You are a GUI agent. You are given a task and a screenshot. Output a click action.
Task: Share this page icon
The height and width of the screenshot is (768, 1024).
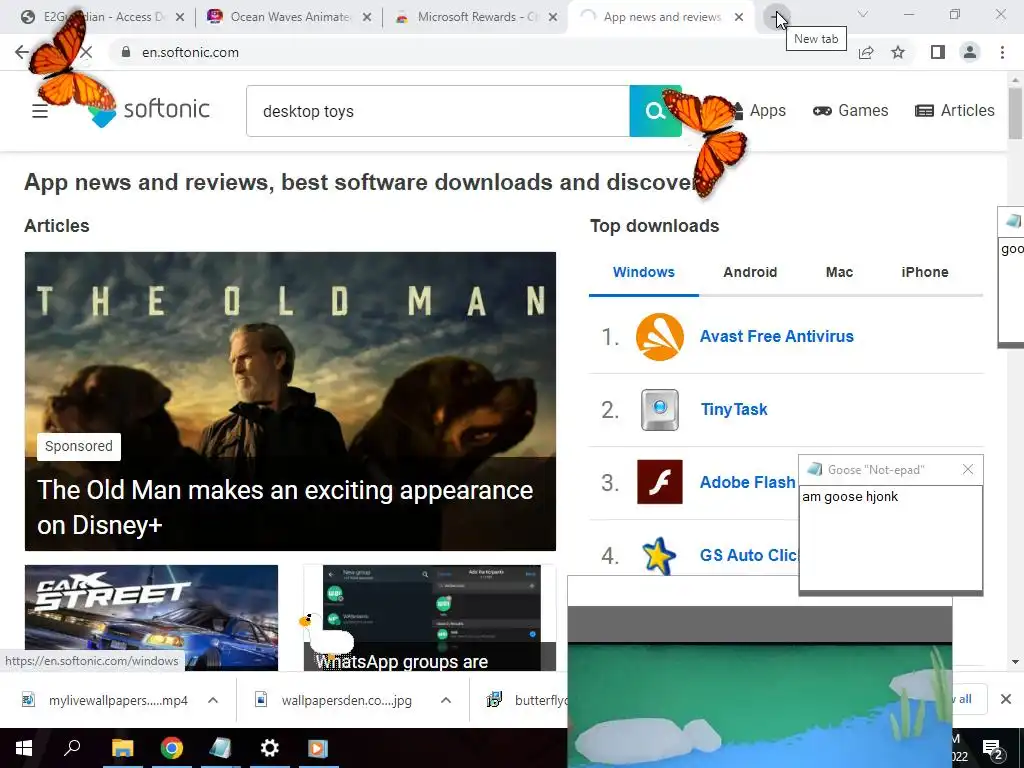pos(866,52)
